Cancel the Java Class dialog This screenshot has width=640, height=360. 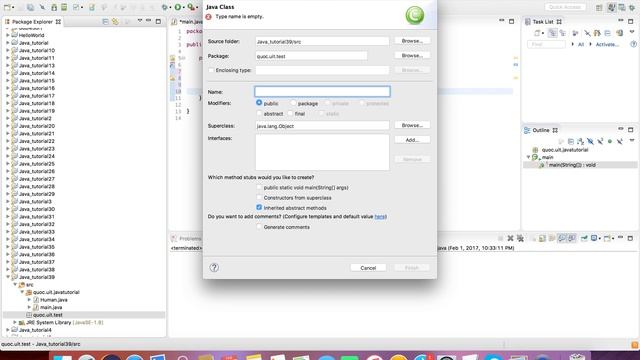[368, 268]
